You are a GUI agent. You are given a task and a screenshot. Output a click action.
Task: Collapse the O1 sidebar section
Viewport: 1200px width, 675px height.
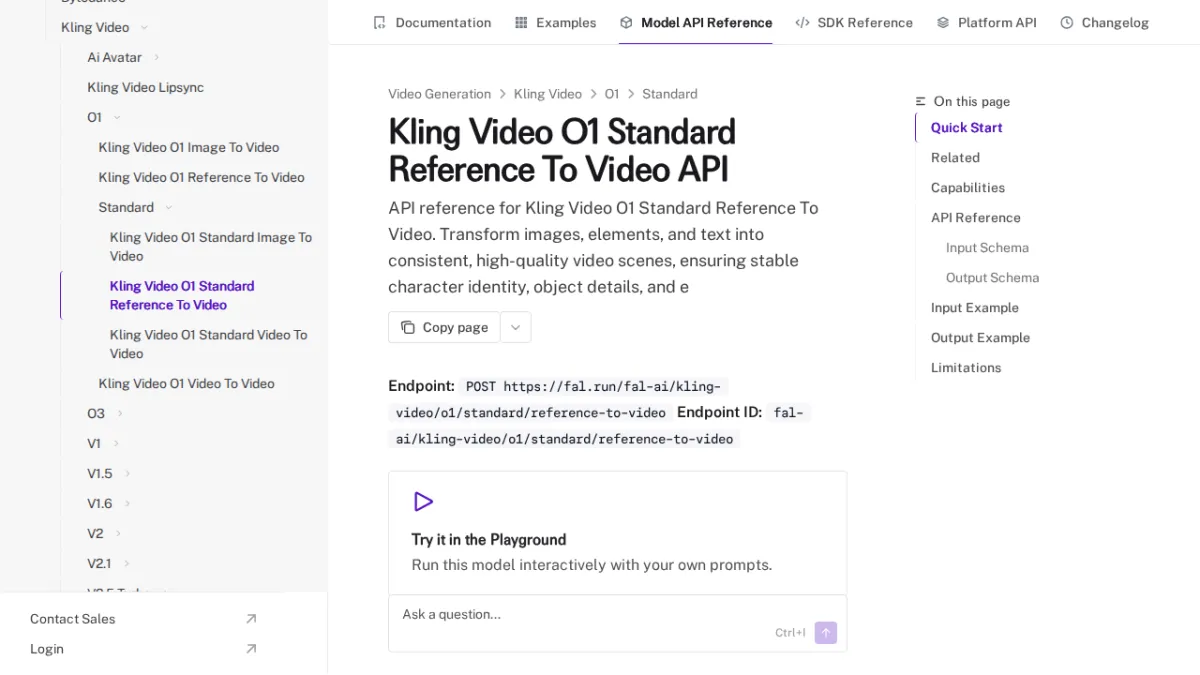pos(117,117)
